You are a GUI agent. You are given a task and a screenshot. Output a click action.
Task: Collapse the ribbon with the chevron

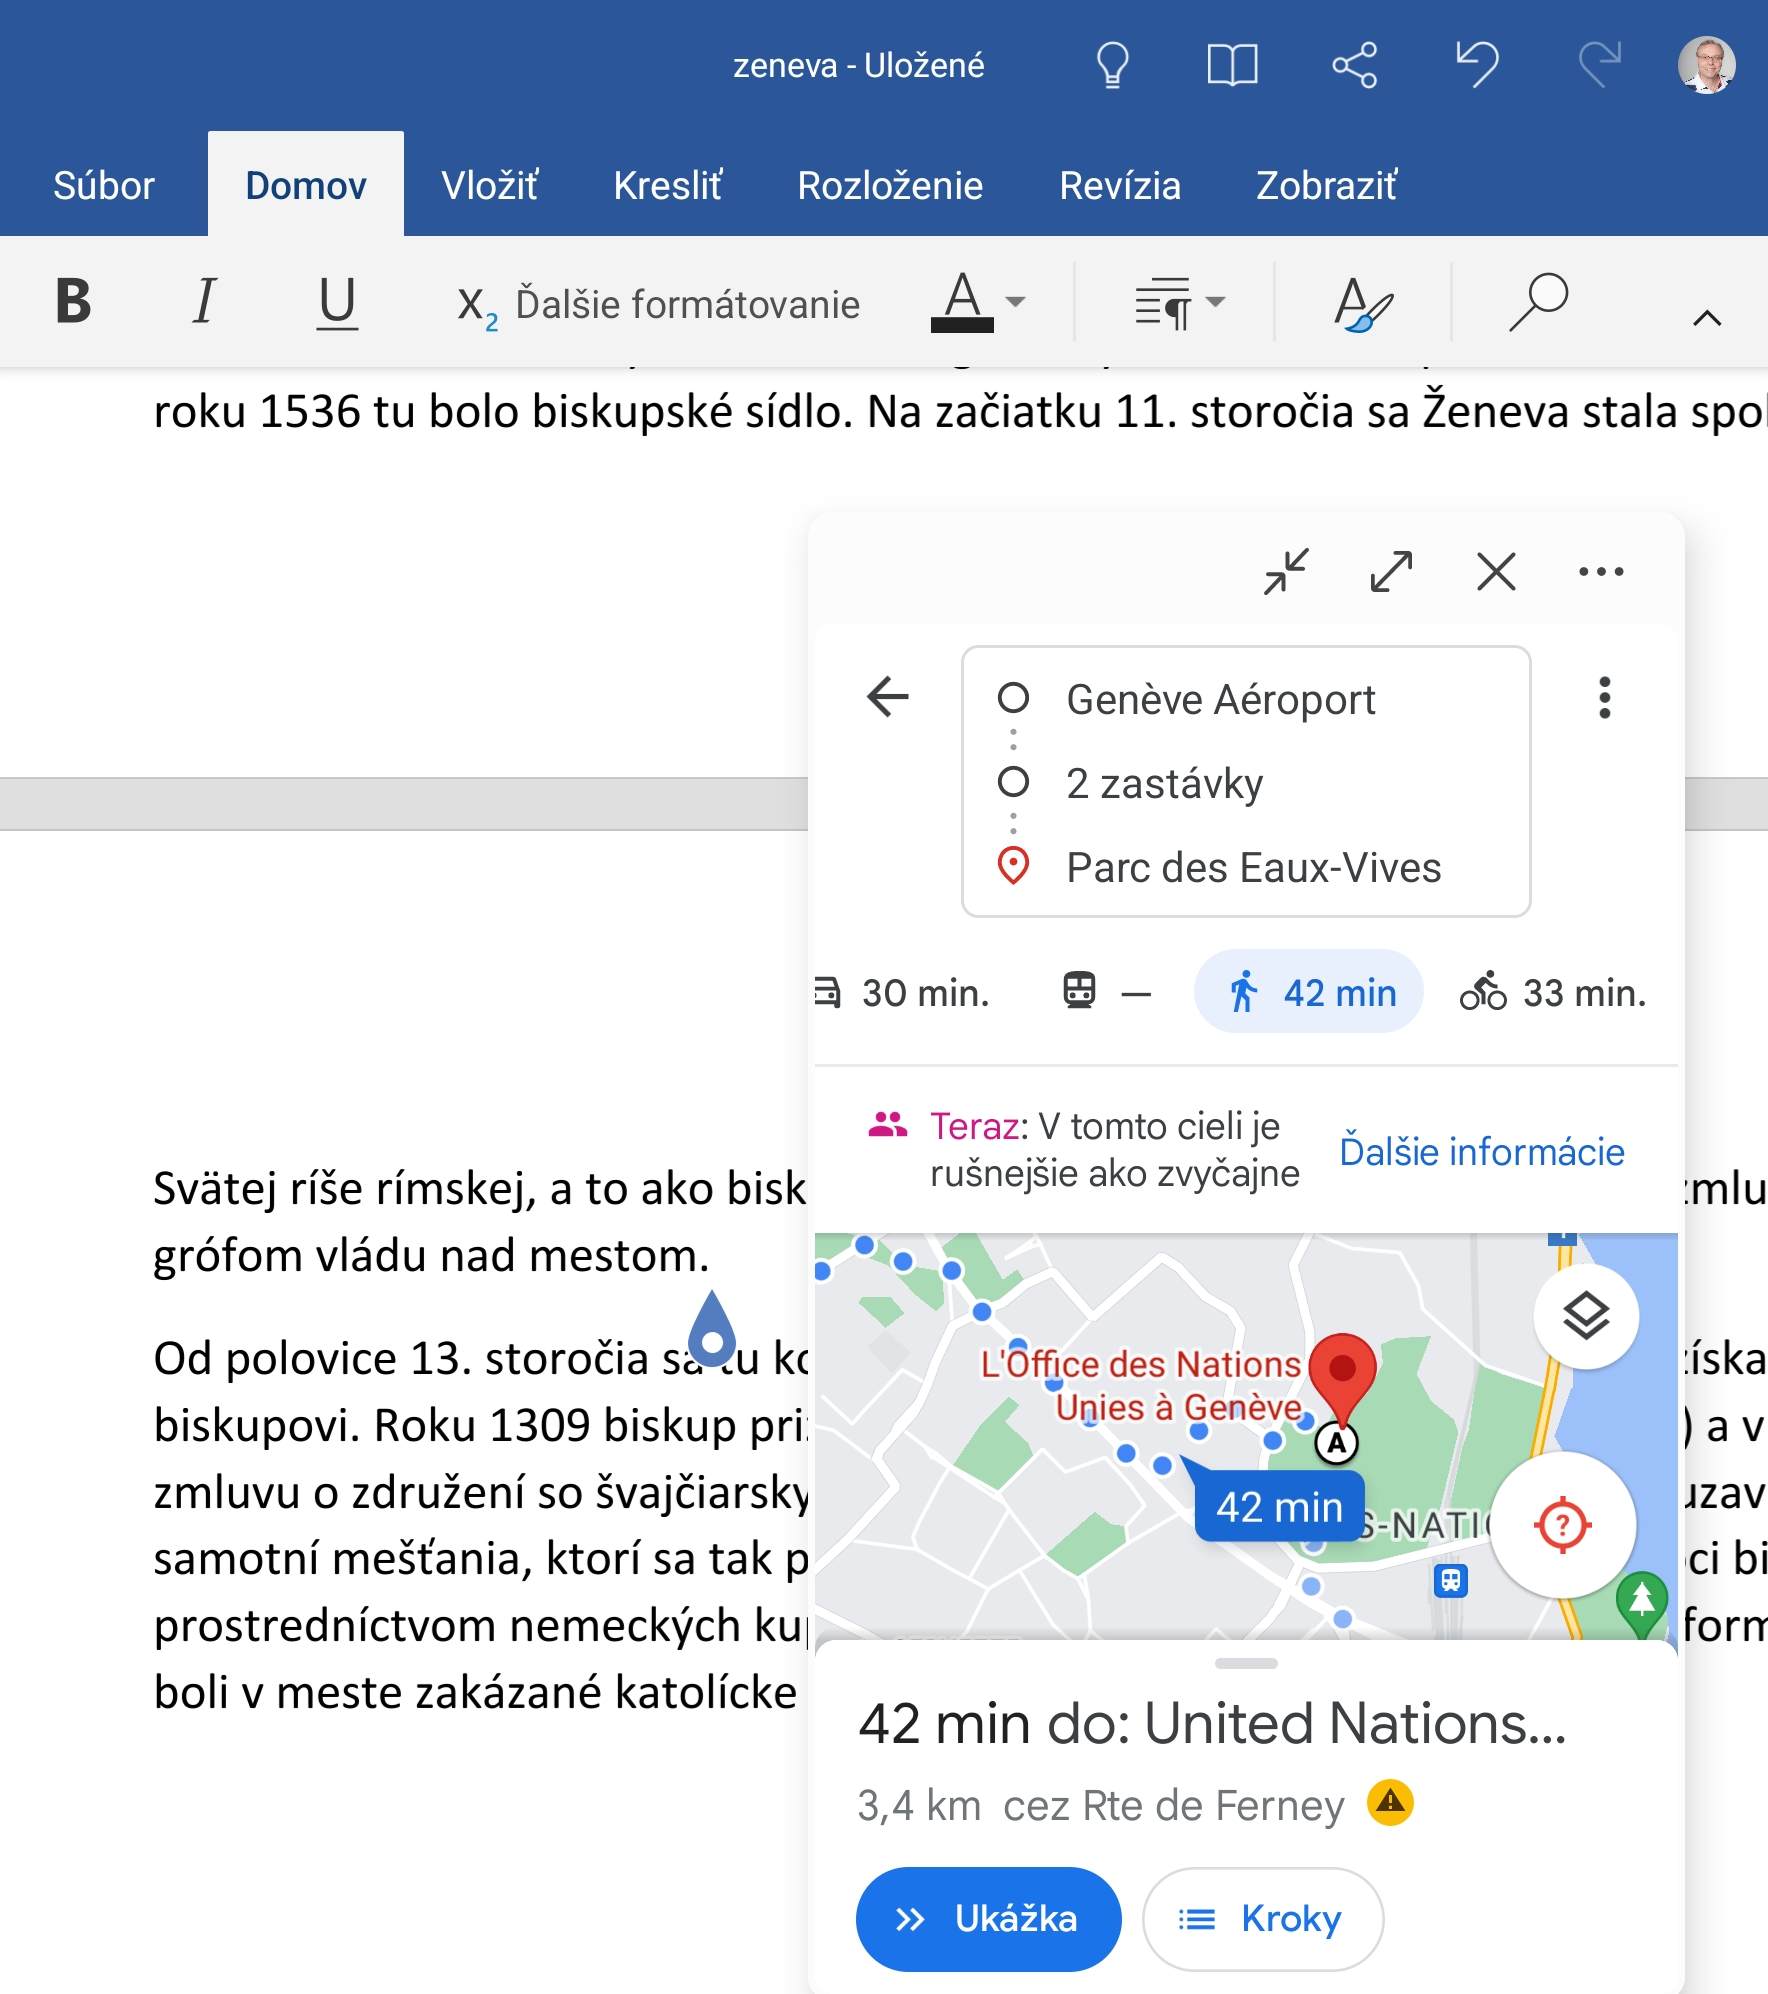(1707, 318)
